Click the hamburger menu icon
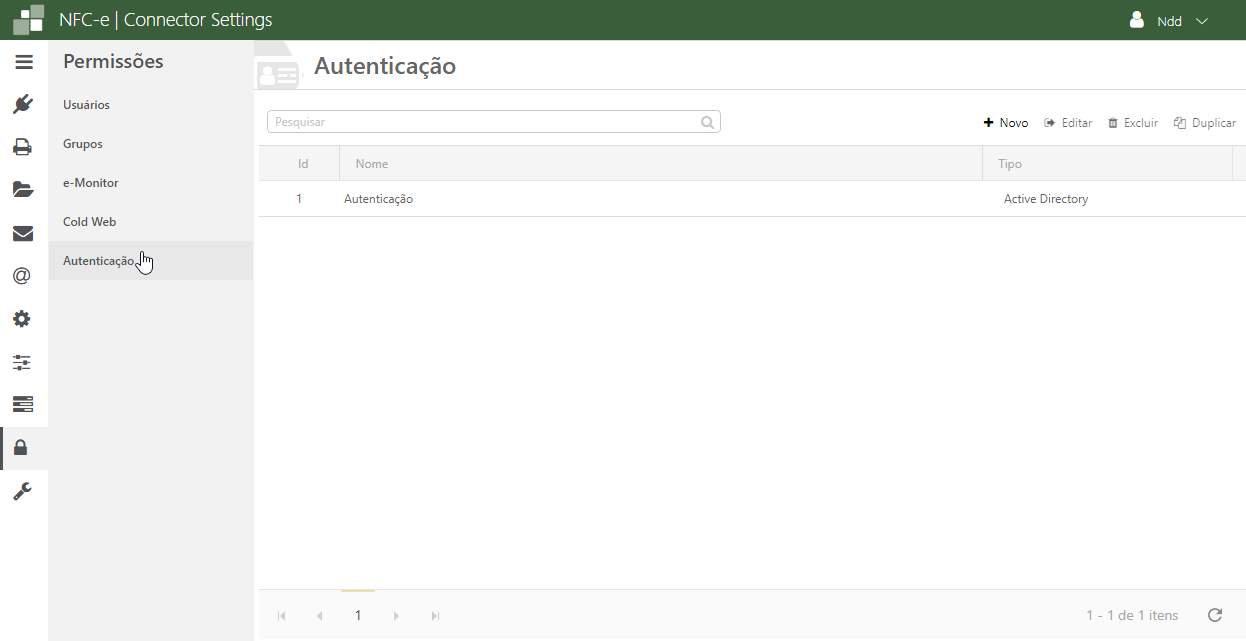This screenshot has height=641, width=1246. (x=24, y=62)
